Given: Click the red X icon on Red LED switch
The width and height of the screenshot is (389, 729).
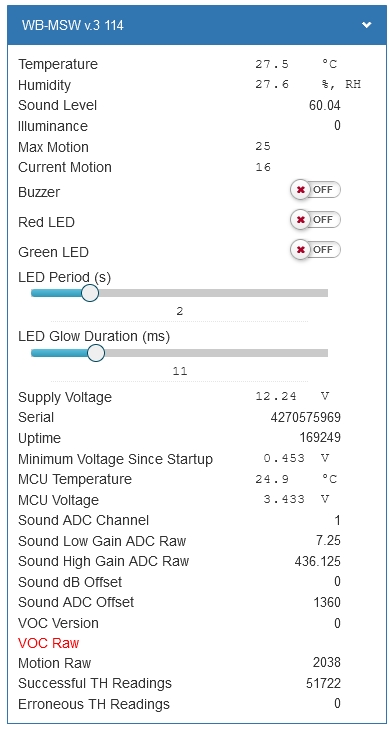Looking at the screenshot, I should [301, 220].
